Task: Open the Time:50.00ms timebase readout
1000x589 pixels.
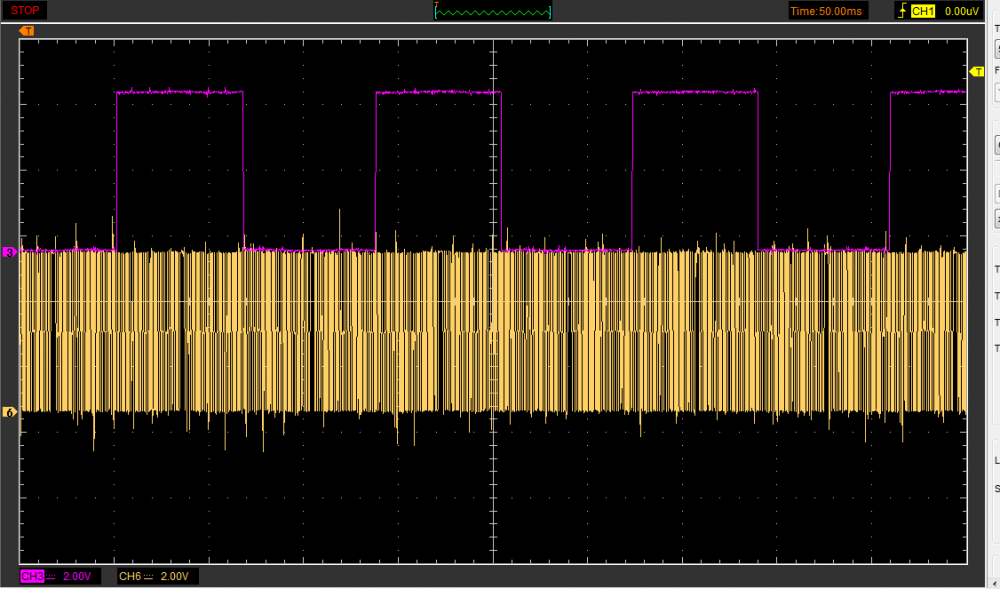Action: 825,11
